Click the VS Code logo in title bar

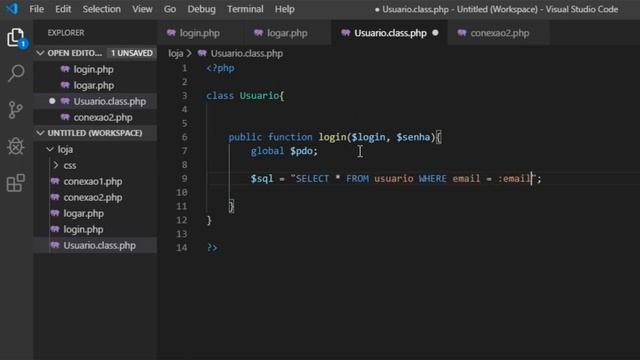[12, 9]
